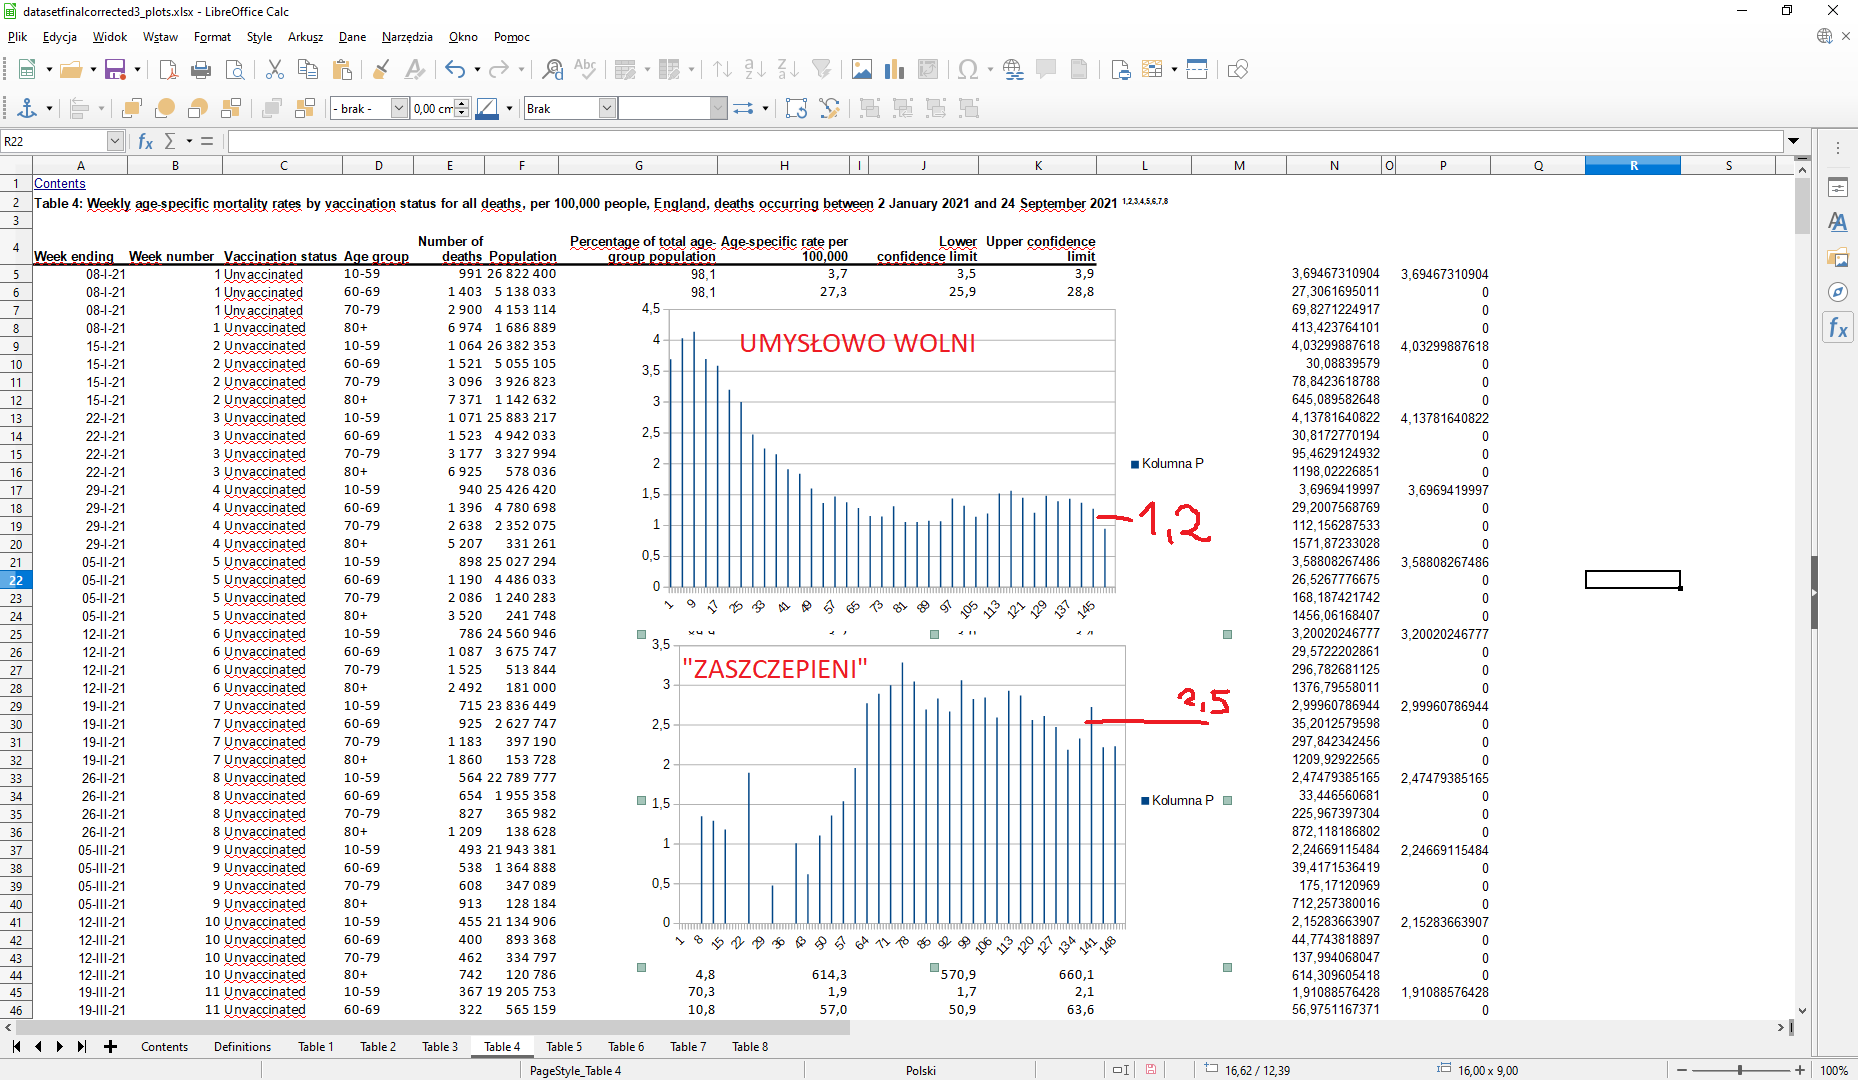Toggle the document modified save indicator
The width and height of the screenshot is (1858, 1080).
[1151, 1070]
